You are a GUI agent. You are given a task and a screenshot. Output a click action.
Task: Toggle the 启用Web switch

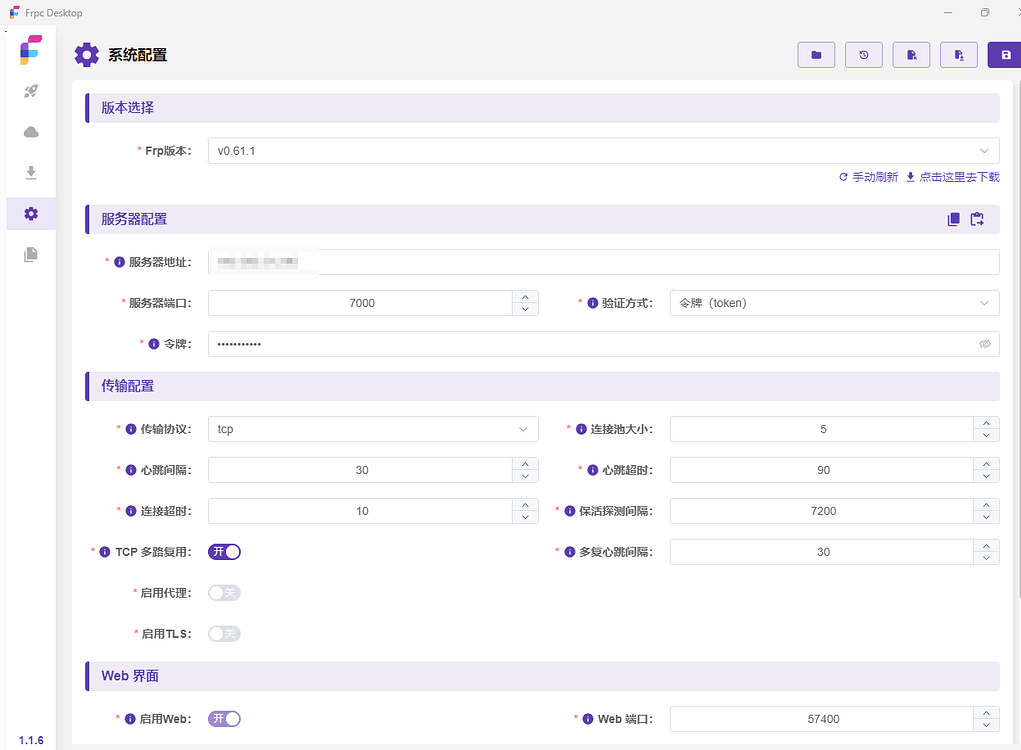(x=224, y=719)
